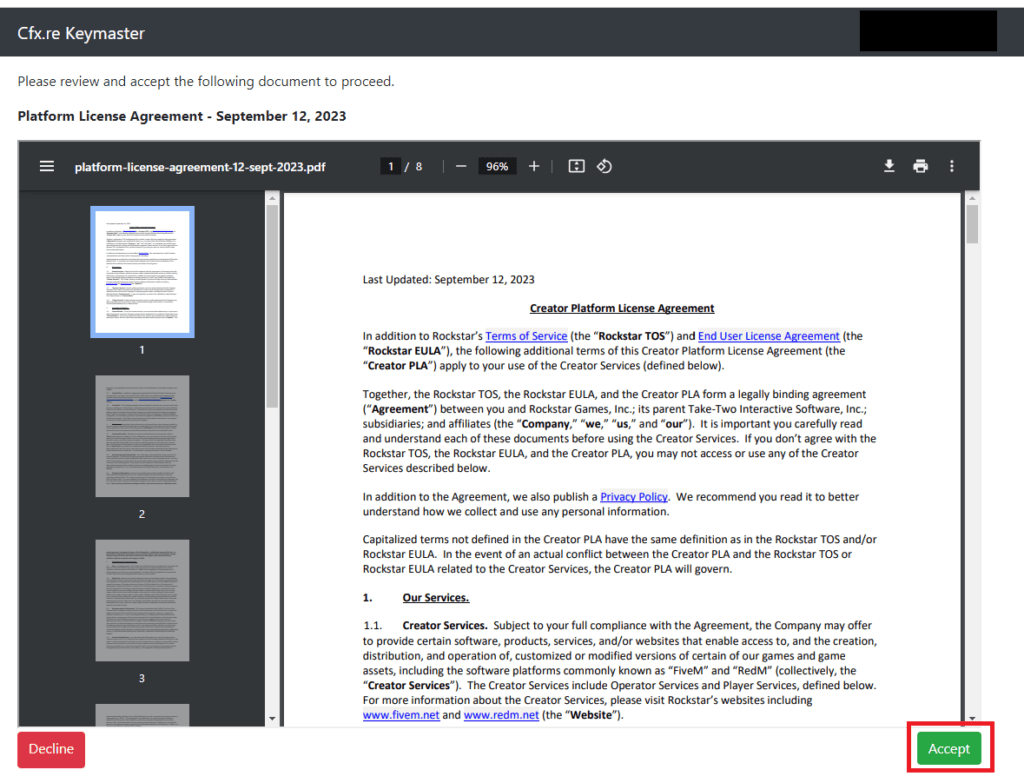Select page 3 thumbnail
This screenshot has width=1024, height=783.
click(x=142, y=600)
